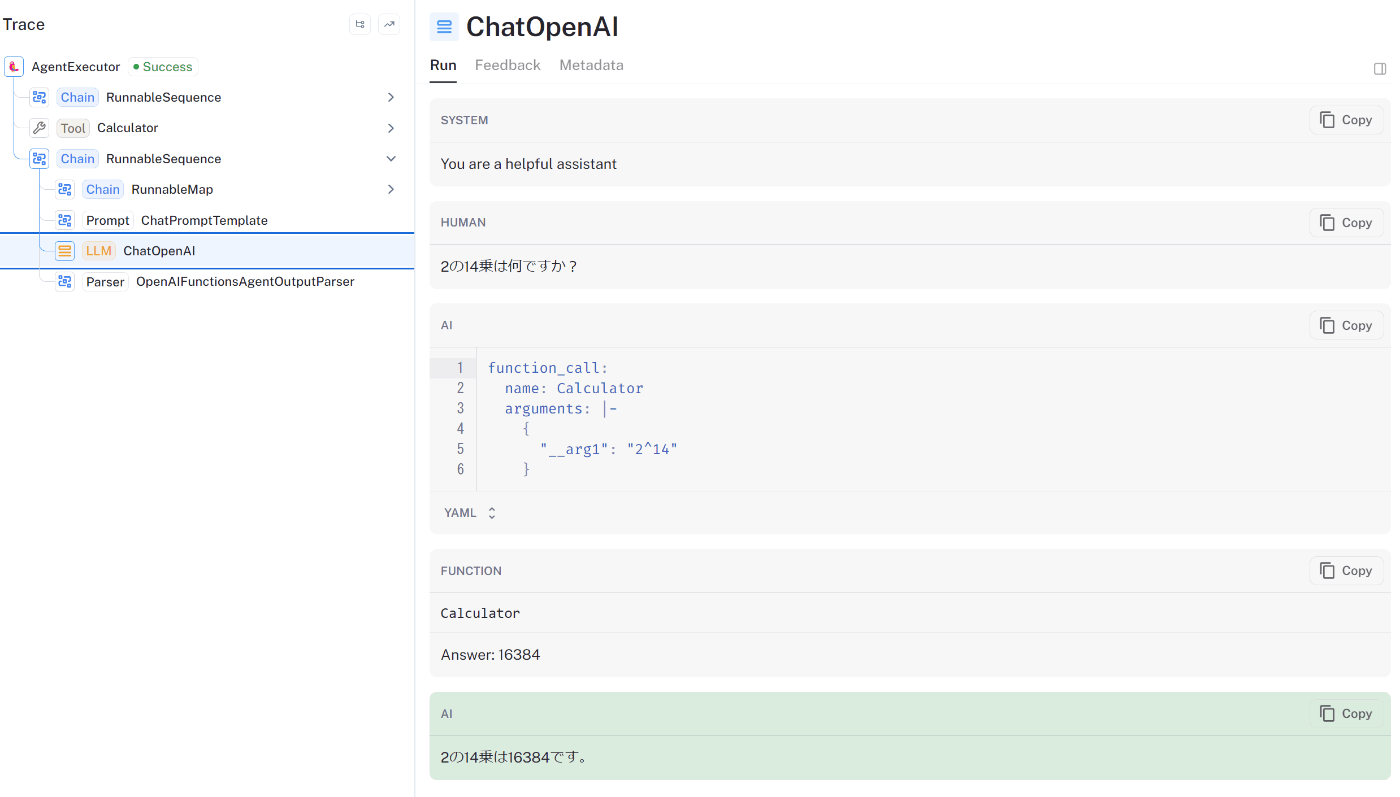Click the Trace panel heading
The width and height of the screenshot is (1400, 797).
point(24,24)
